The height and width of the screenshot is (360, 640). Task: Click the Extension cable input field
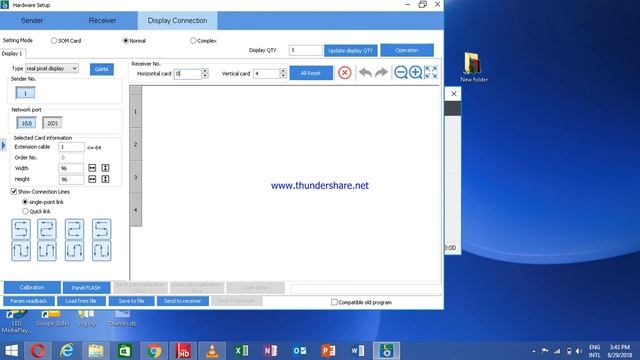(71, 147)
